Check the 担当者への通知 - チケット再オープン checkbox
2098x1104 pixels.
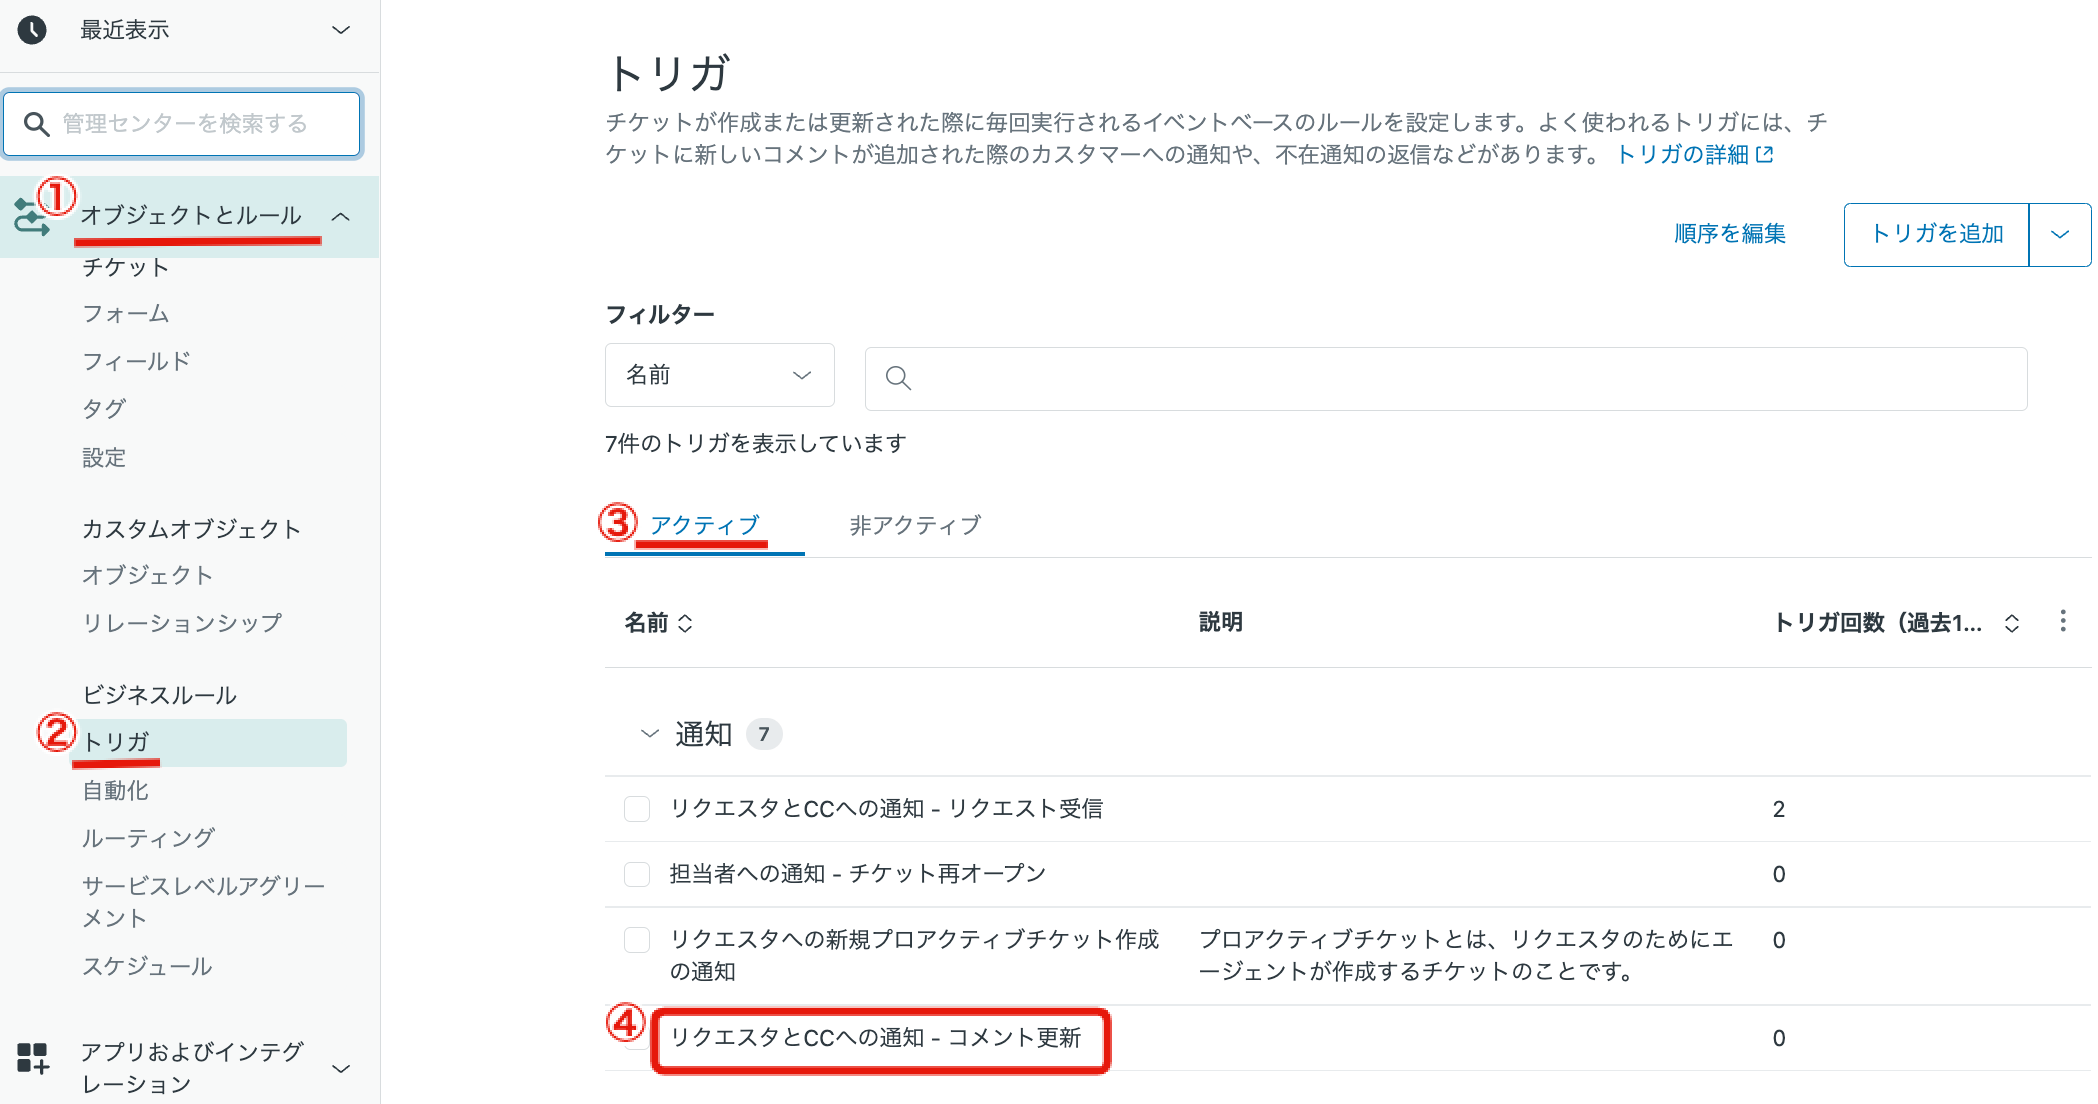pyautogui.click(x=637, y=873)
